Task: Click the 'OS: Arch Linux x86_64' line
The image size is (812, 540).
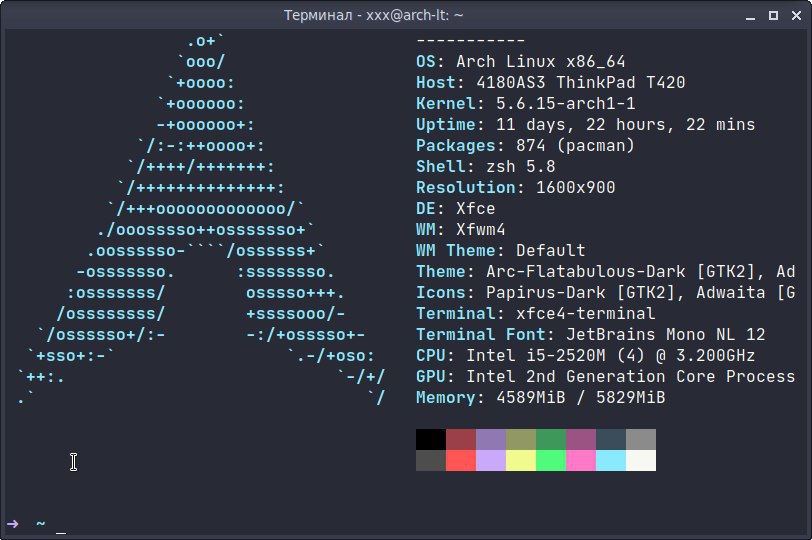Action: pos(520,62)
